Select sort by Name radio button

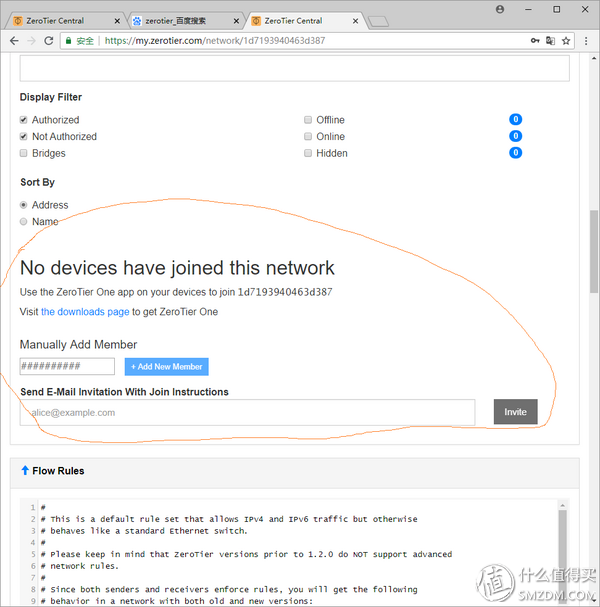[24, 221]
